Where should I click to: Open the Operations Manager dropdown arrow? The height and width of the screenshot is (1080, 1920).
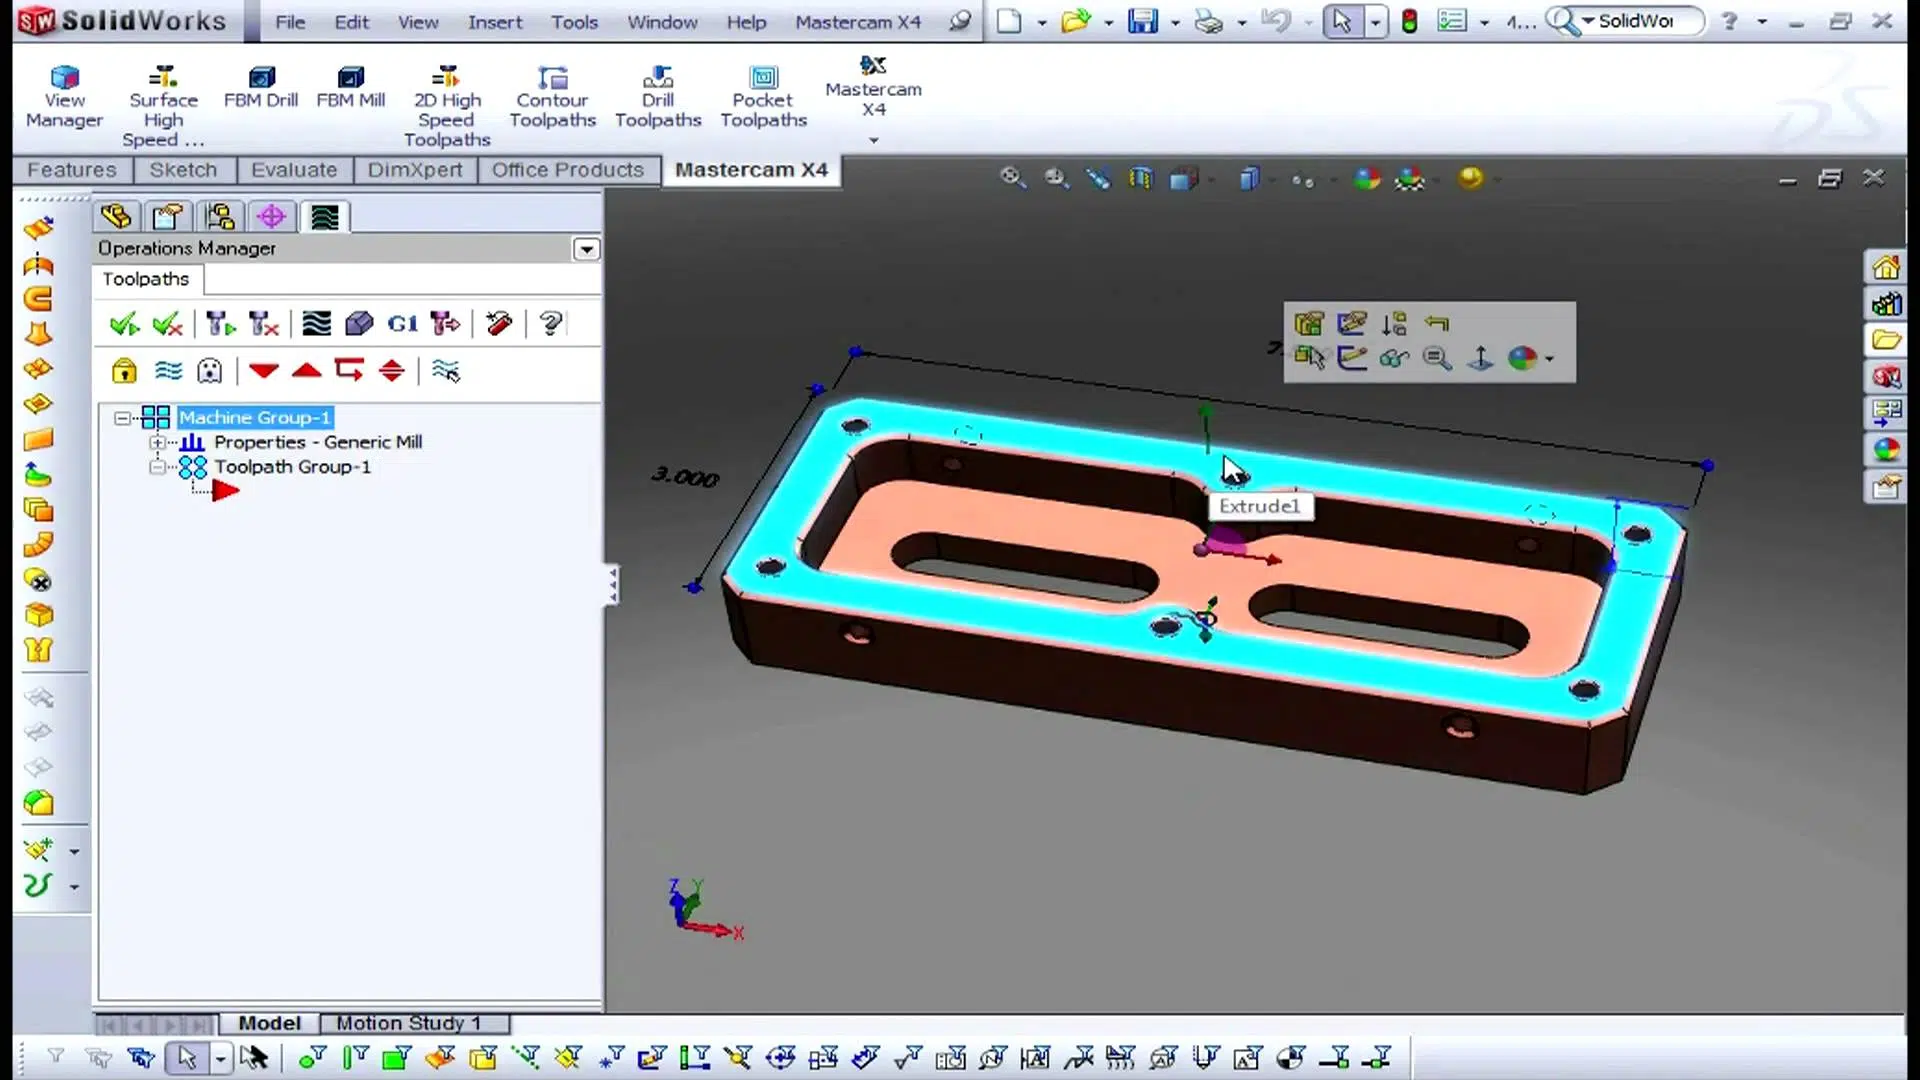(586, 249)
